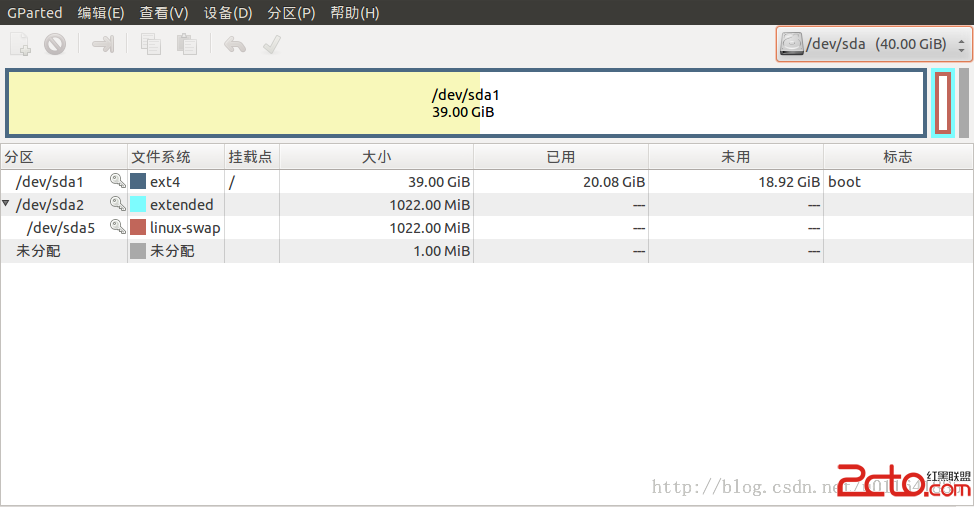Sort by the 文件系统 column header

coord(176,157)
